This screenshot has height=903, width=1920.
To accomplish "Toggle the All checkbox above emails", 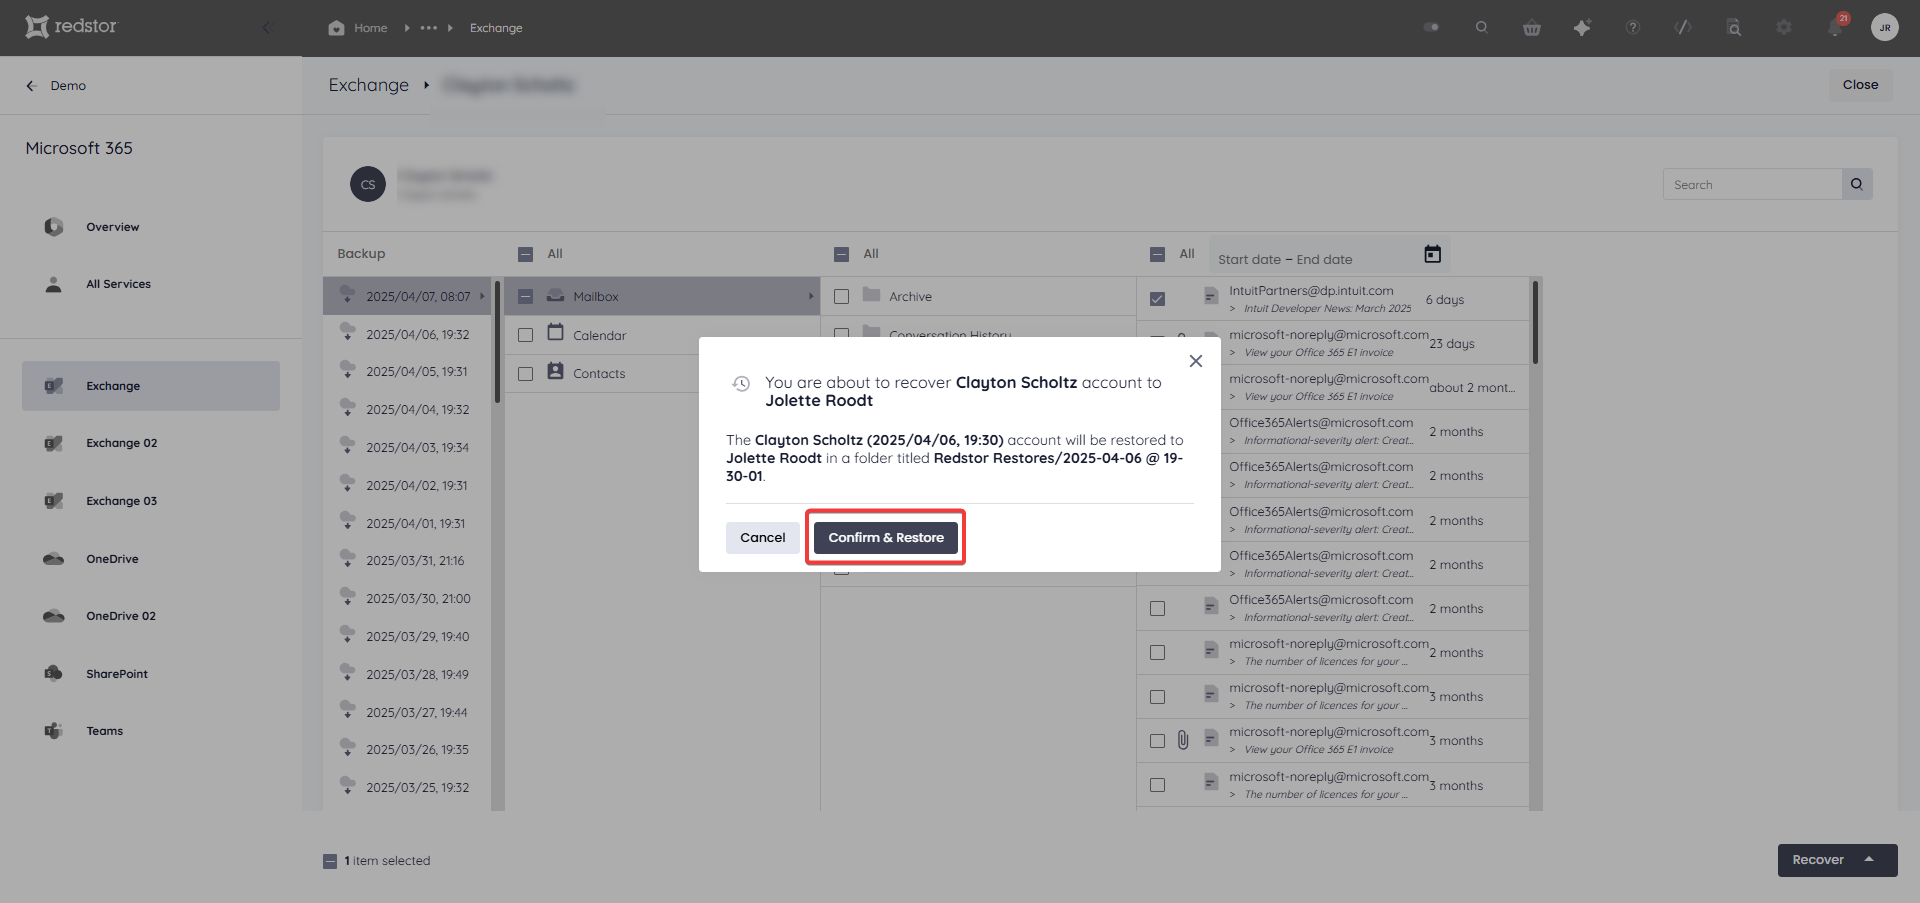I will [x=1157, y=254].
